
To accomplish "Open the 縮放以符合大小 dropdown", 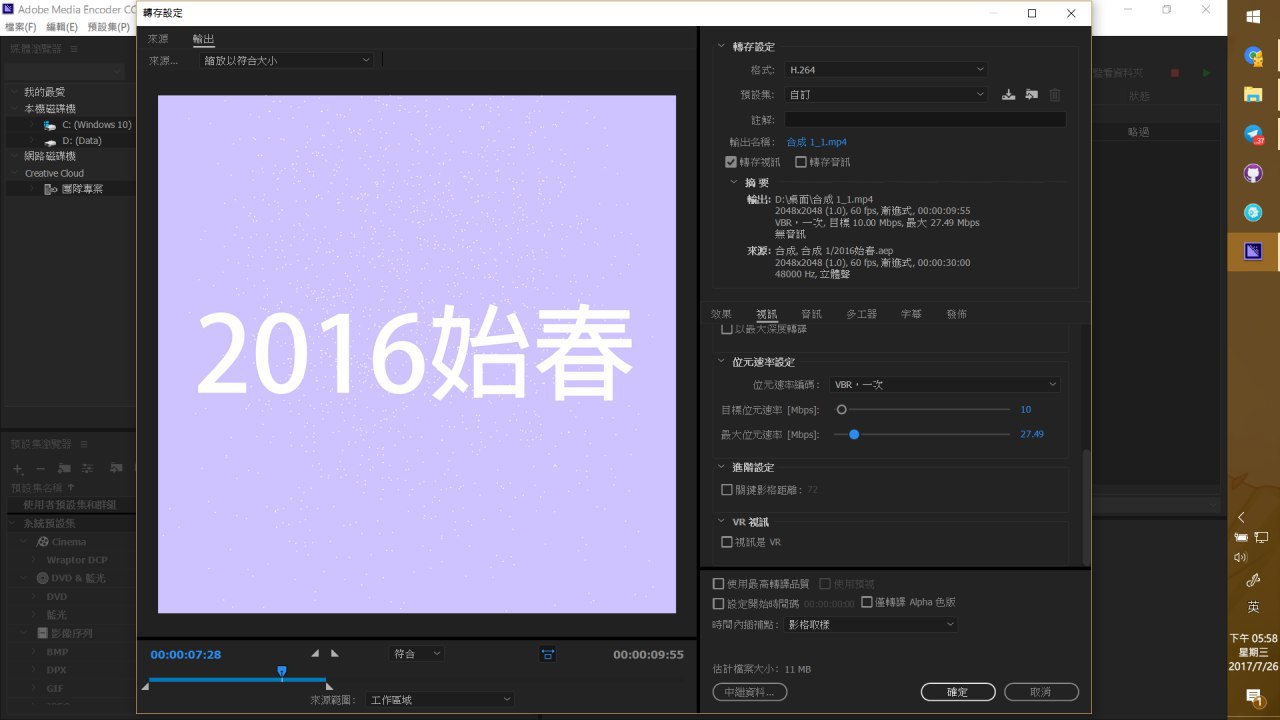I will point(286,61).
